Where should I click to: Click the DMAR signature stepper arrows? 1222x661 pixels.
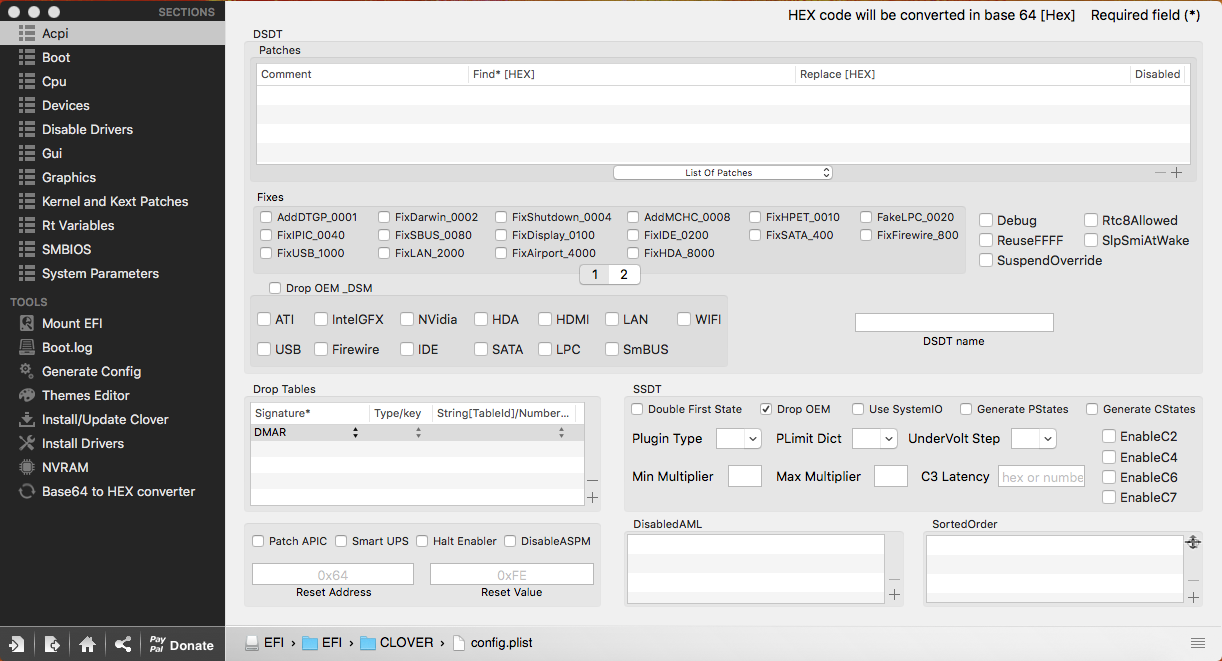(x=355, y=433)
